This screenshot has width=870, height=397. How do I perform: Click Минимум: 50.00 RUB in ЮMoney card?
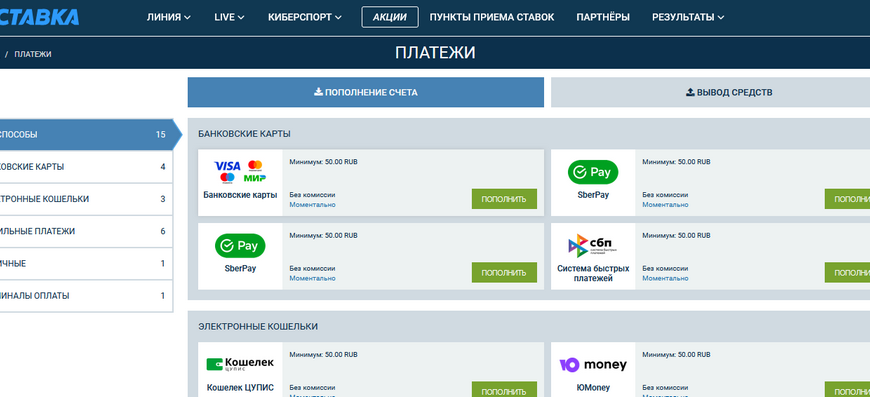[676, 354]
